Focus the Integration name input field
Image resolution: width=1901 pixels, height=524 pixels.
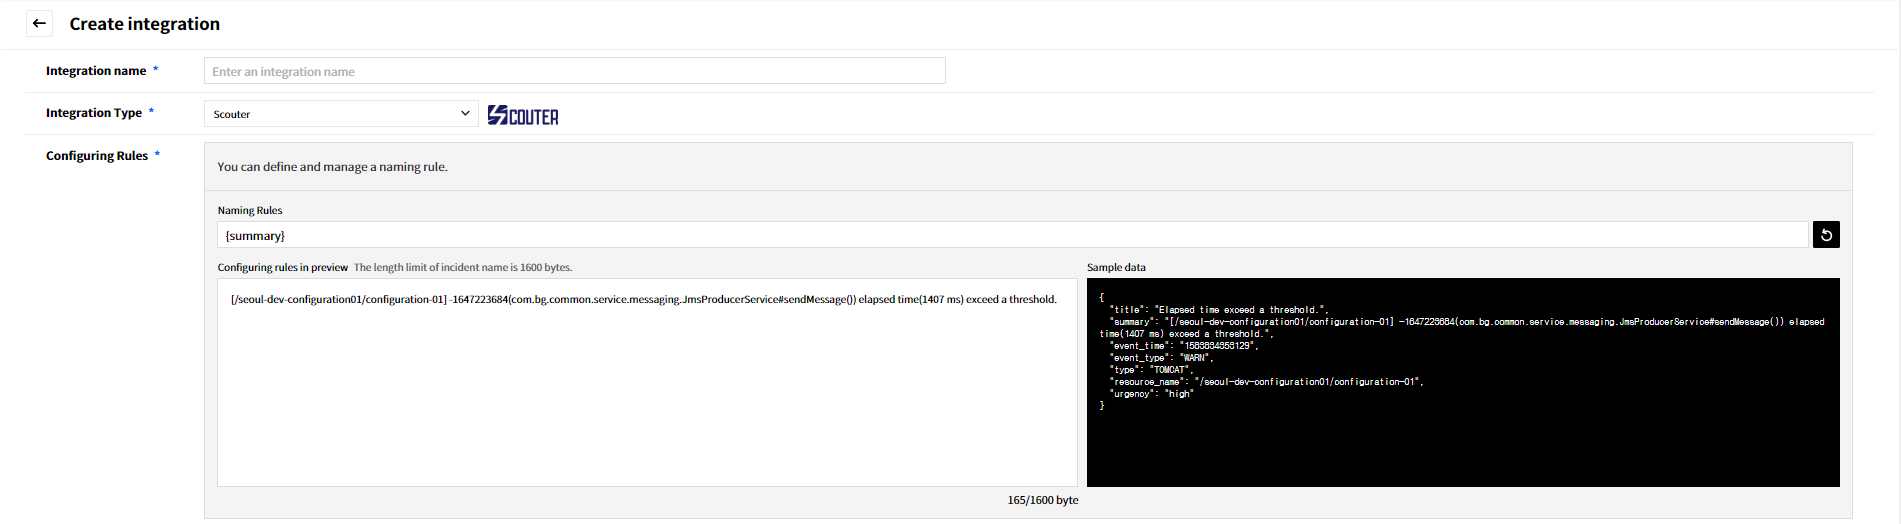tap(574, 71)
